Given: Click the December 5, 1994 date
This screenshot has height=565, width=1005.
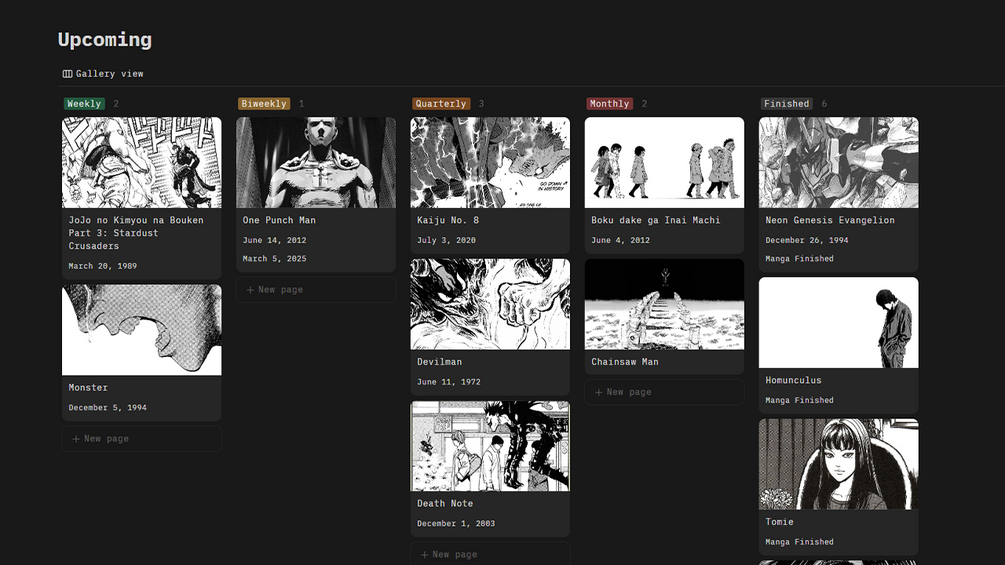Looking at the screenshot, I should point(108,407).
